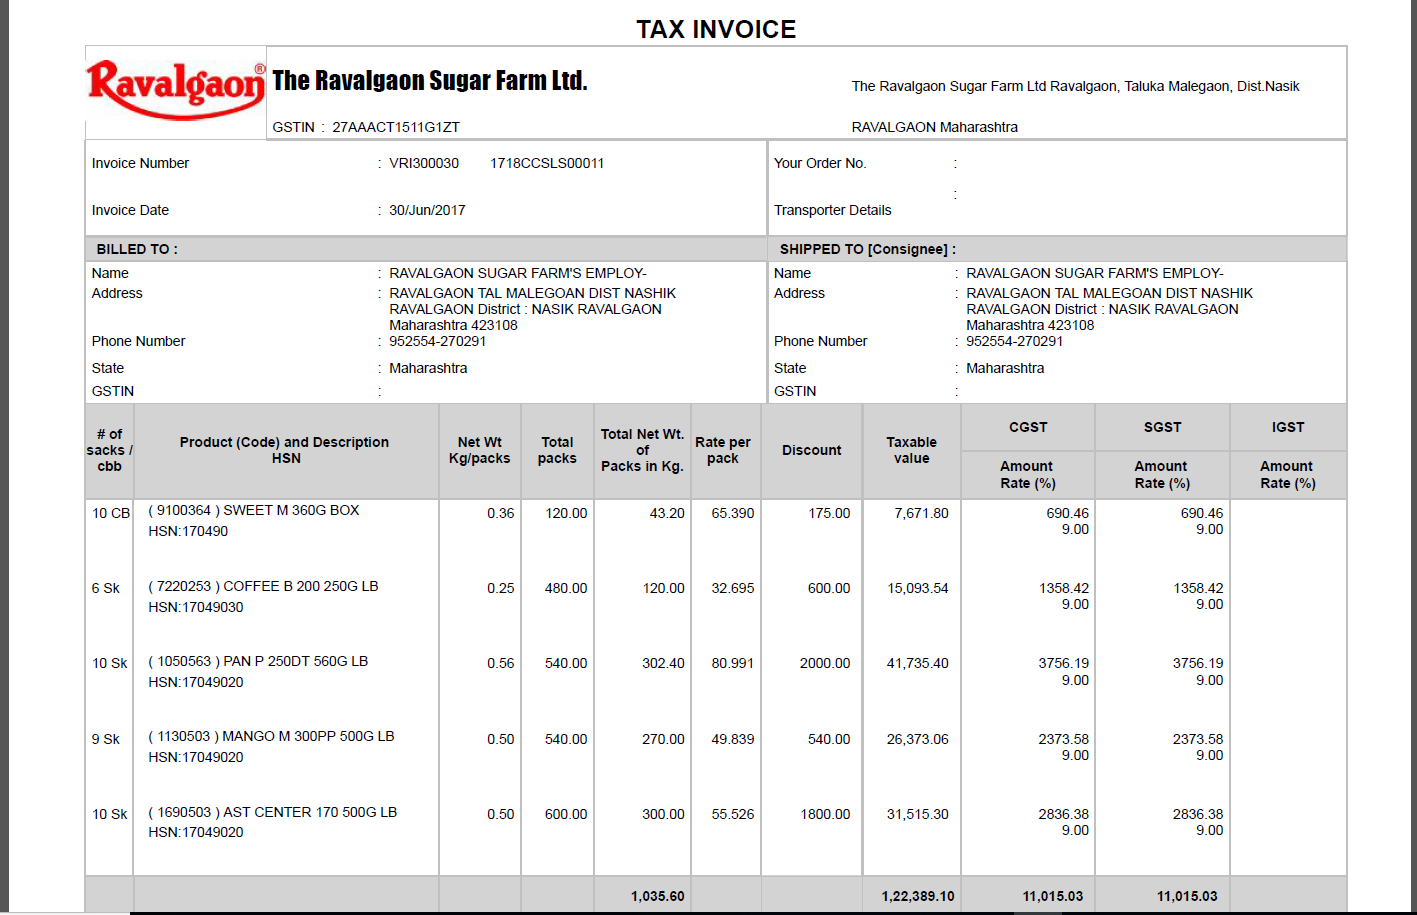Viewport: 1417px width, 915px height.
Task: Click discount value 2000.00
Action: pos(825,663)
